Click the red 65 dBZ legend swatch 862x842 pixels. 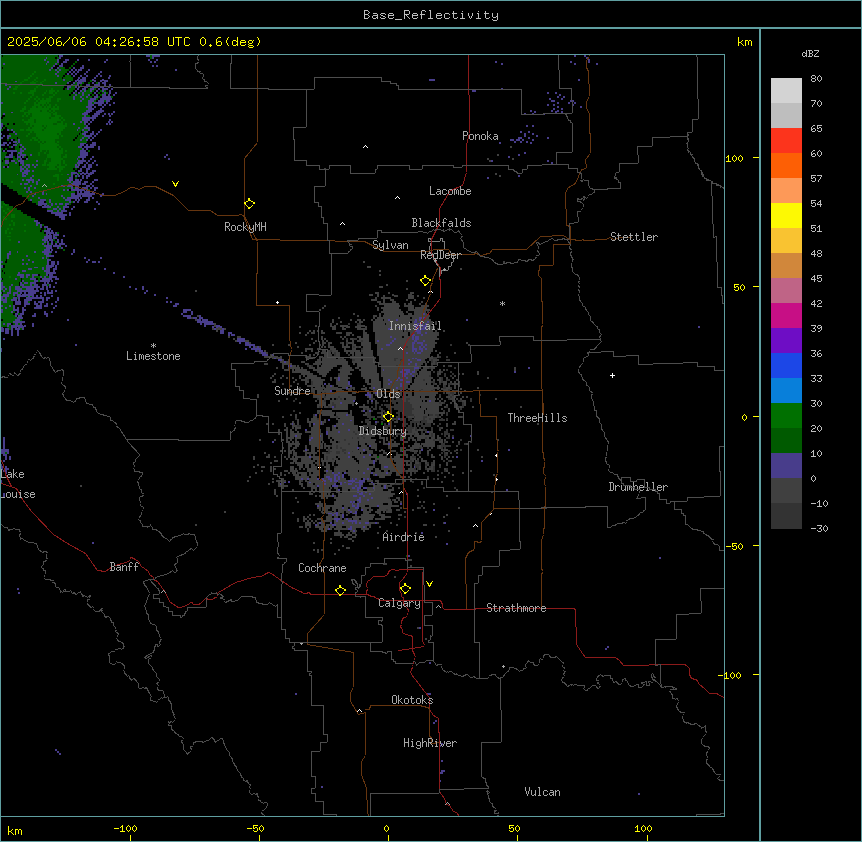click(786, 141)
